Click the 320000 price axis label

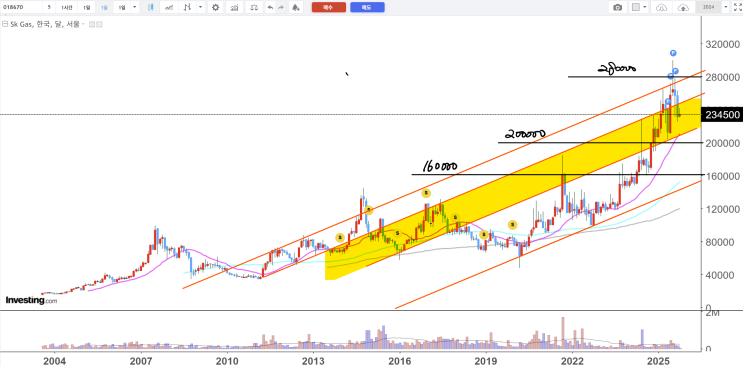tap(722, 44)
